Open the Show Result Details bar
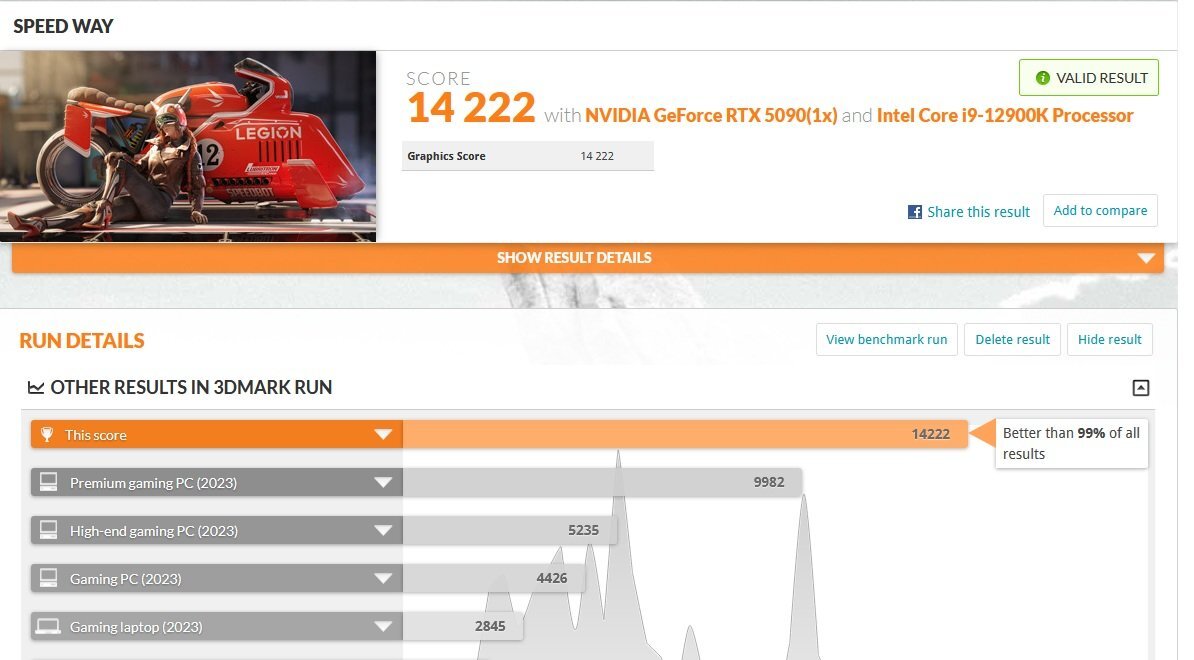The image size is (1194, 660). click(588, 258)
